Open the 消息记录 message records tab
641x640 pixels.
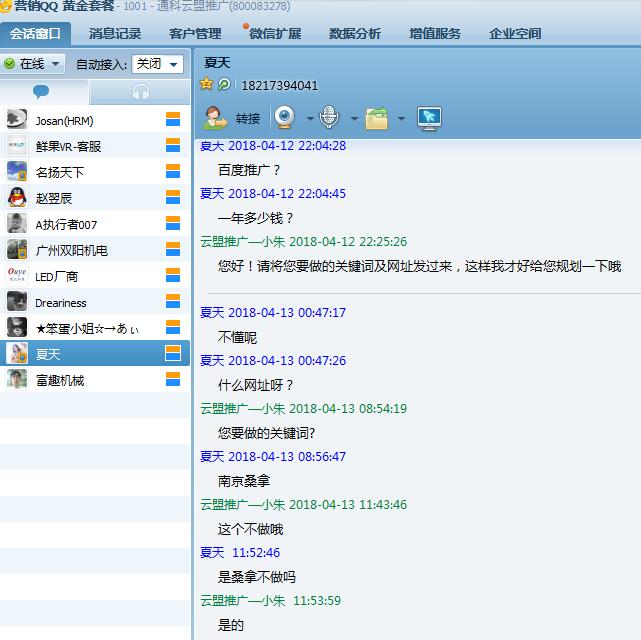pos(115,33)
